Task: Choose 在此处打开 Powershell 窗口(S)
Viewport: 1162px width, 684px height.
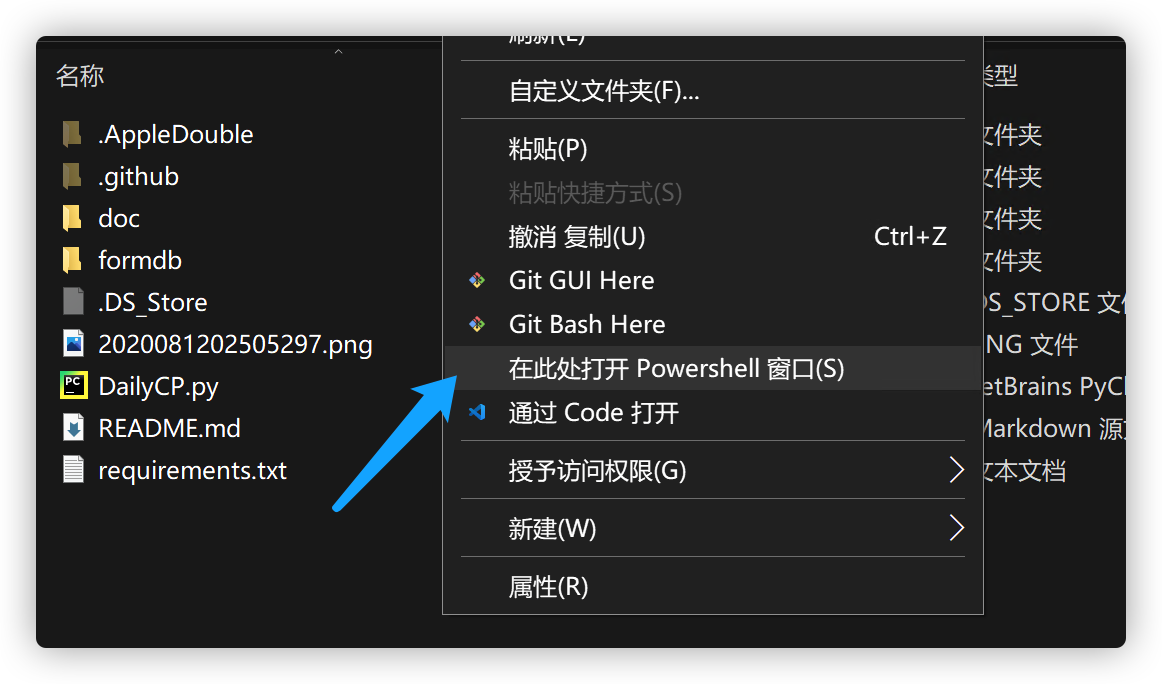Action: point(676,369)
